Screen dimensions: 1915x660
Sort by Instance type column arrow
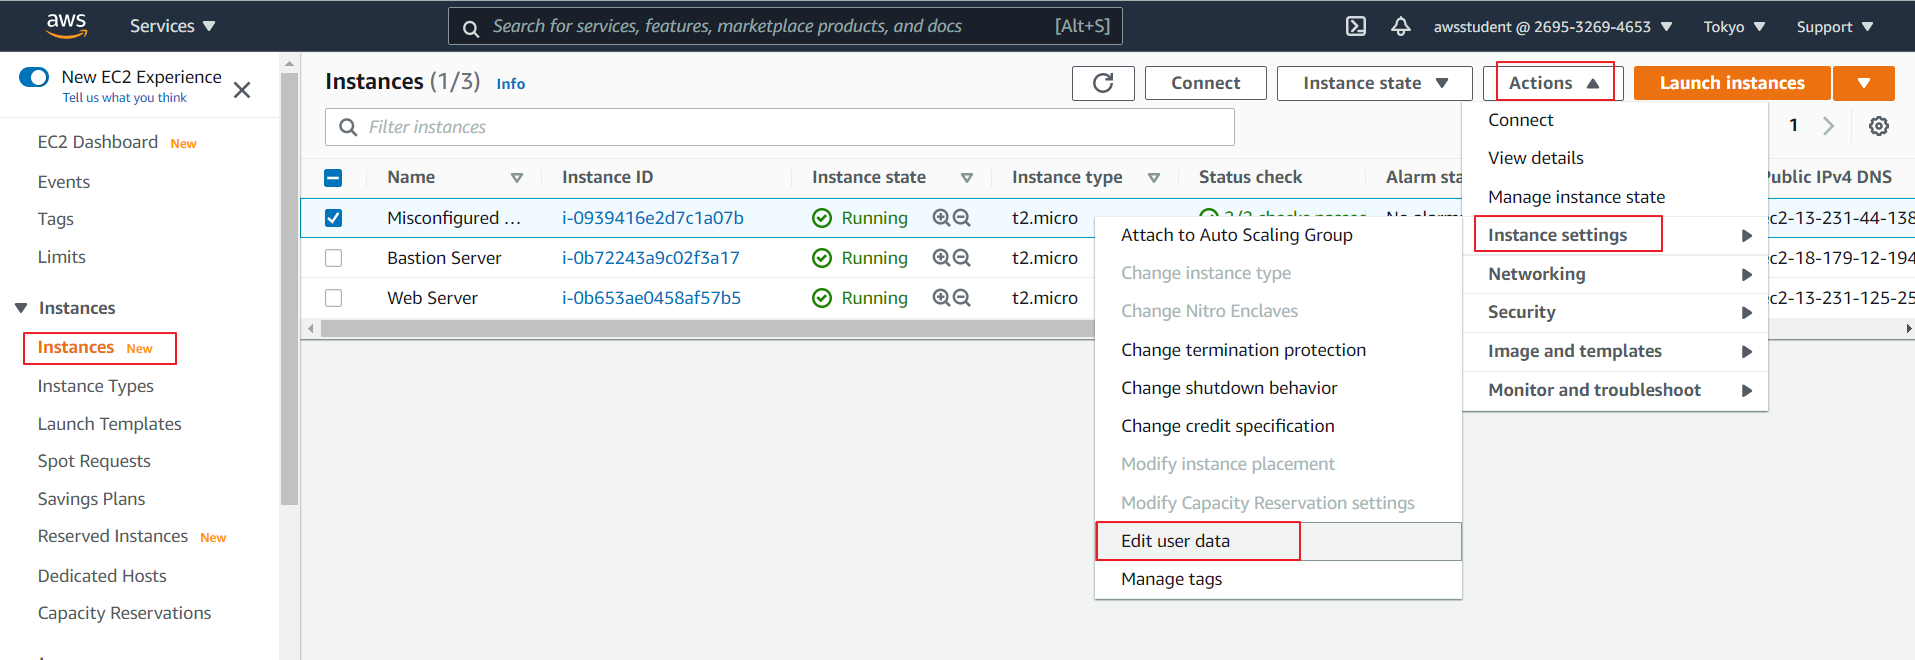1154,178
